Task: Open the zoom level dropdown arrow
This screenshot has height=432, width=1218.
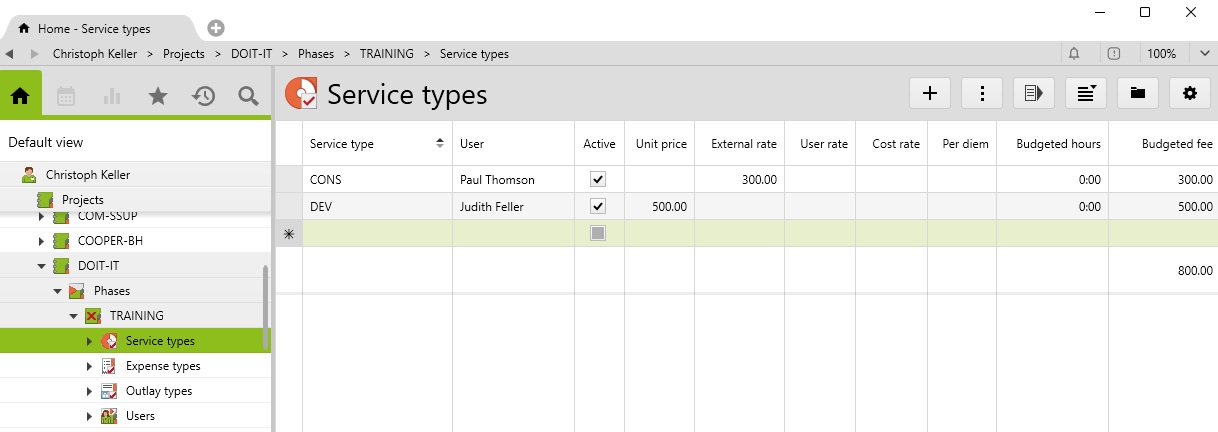Action: [x=1204, y=53]
